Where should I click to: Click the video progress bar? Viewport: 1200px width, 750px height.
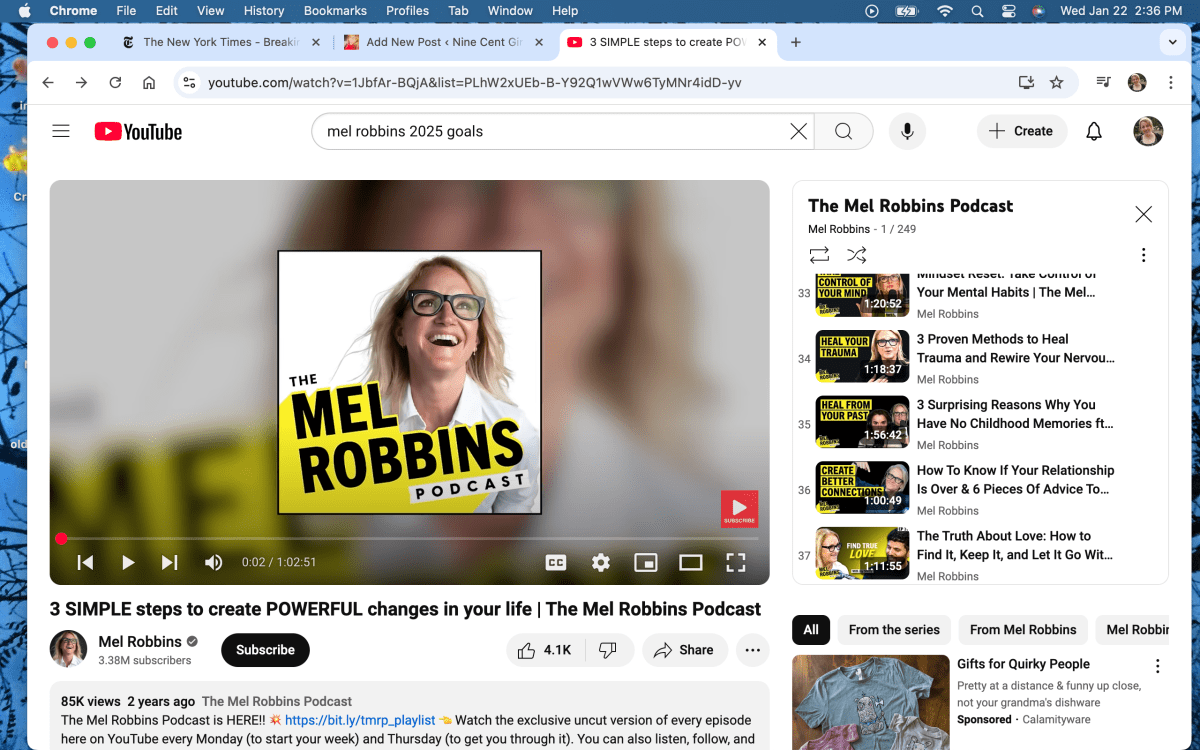[x=400, y=539]
